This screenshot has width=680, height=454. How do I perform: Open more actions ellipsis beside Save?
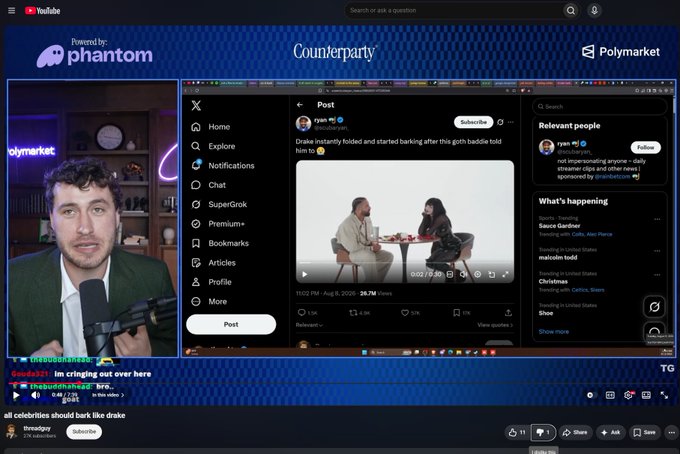tap(672, 432)
